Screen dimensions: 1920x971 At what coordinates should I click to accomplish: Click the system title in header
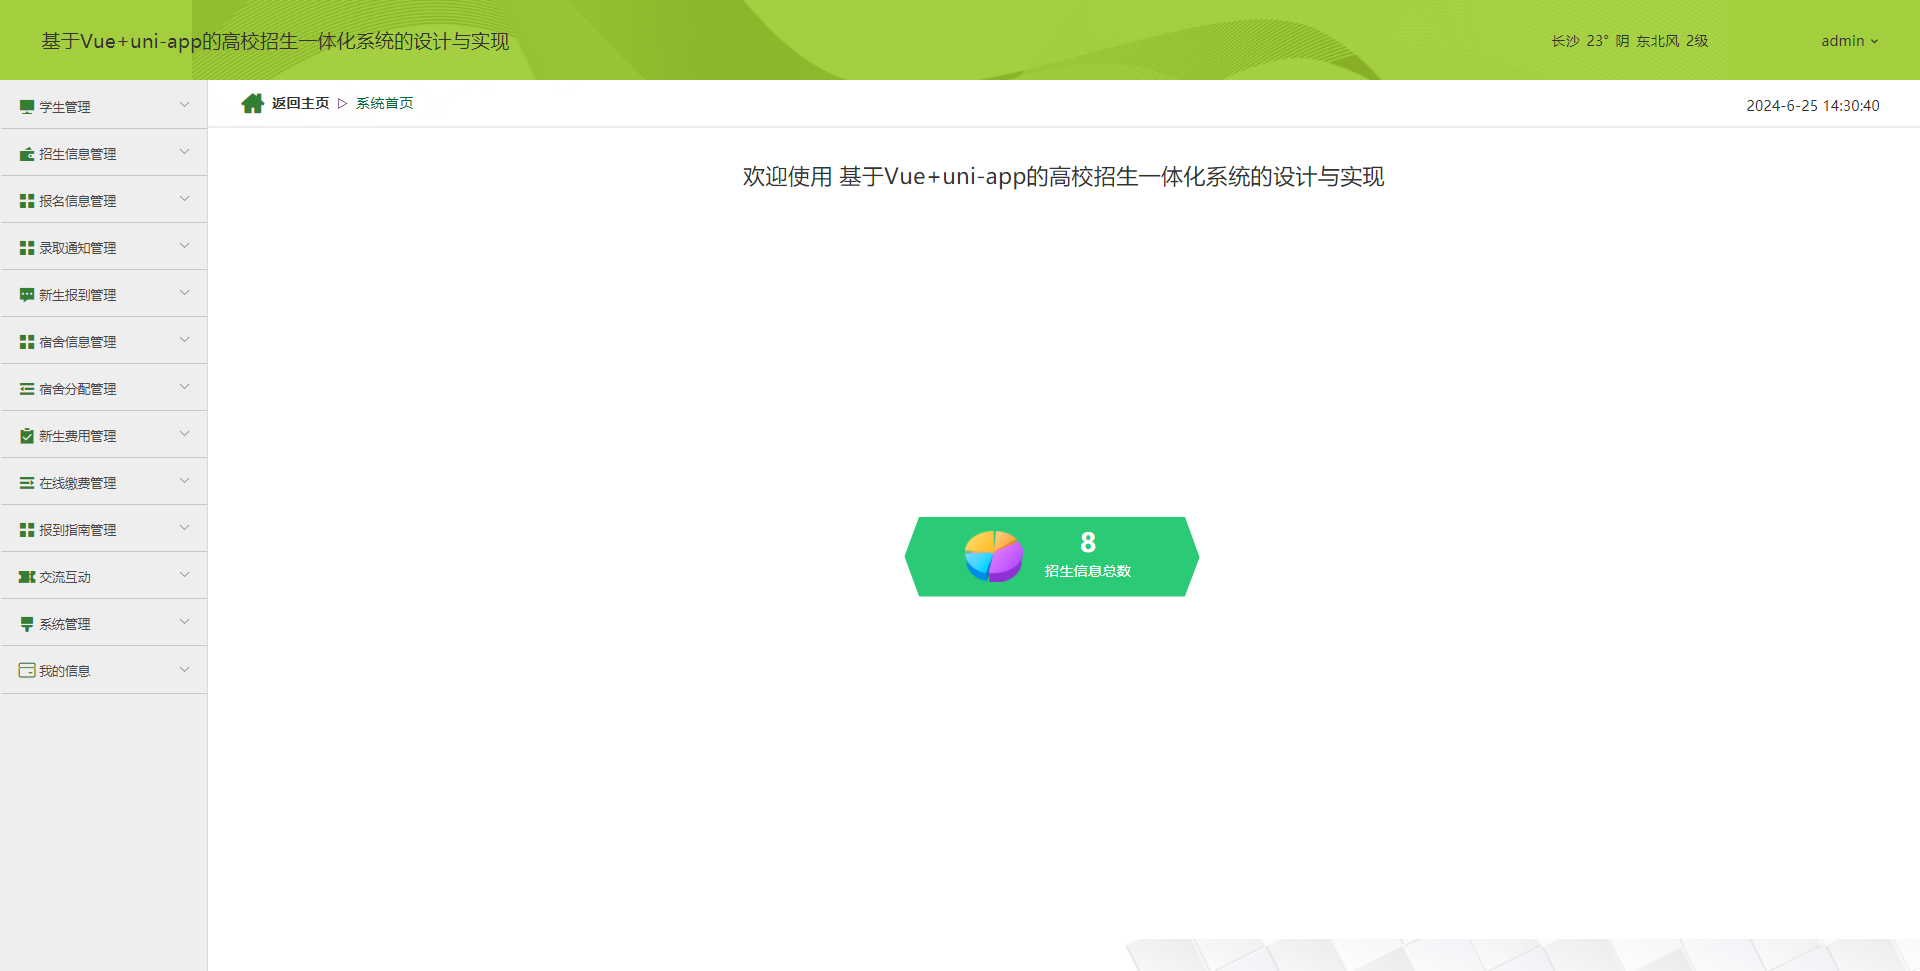point(275,41)
